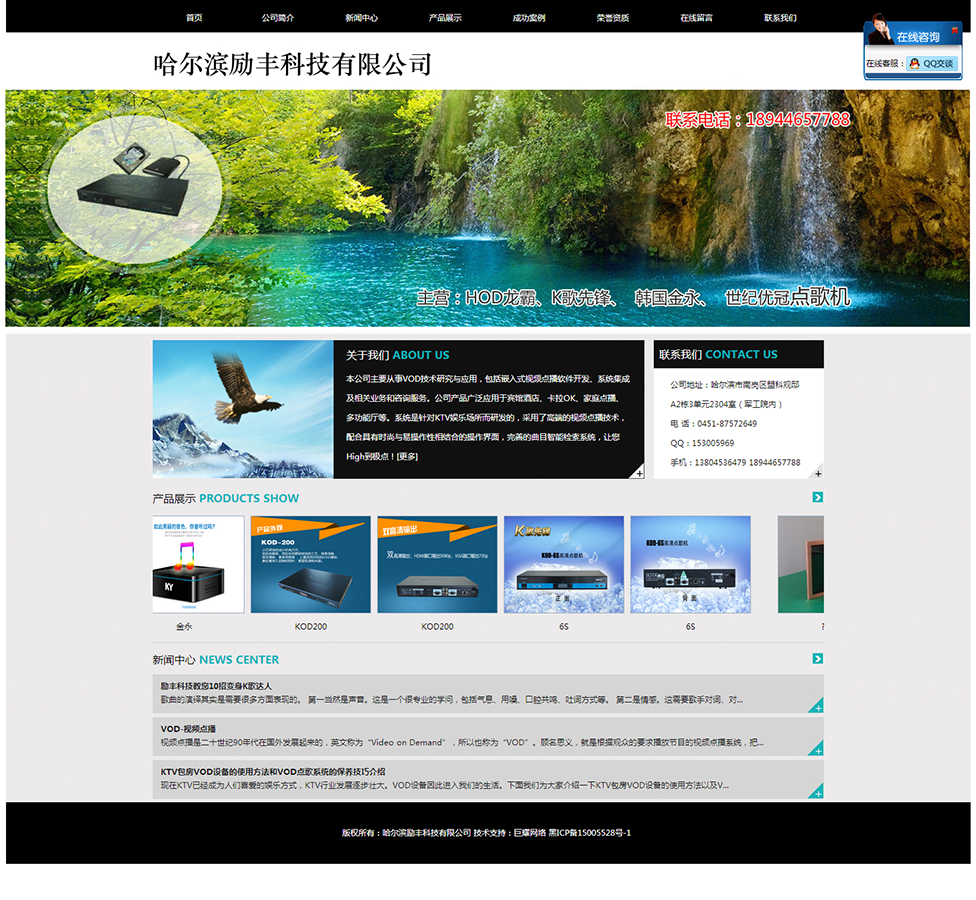Expand the Contact Us panel plus icon

pyautogui.click(x=817, y=473)
